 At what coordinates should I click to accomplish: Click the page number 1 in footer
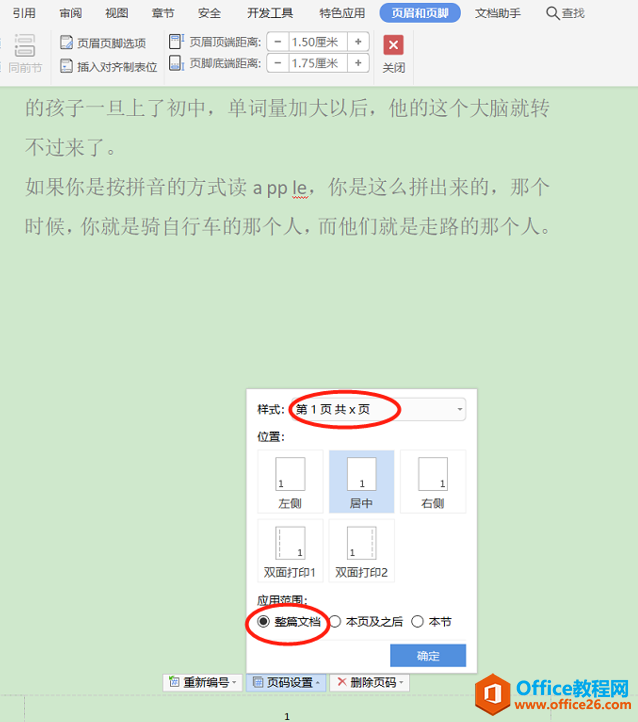coord(287,716)
